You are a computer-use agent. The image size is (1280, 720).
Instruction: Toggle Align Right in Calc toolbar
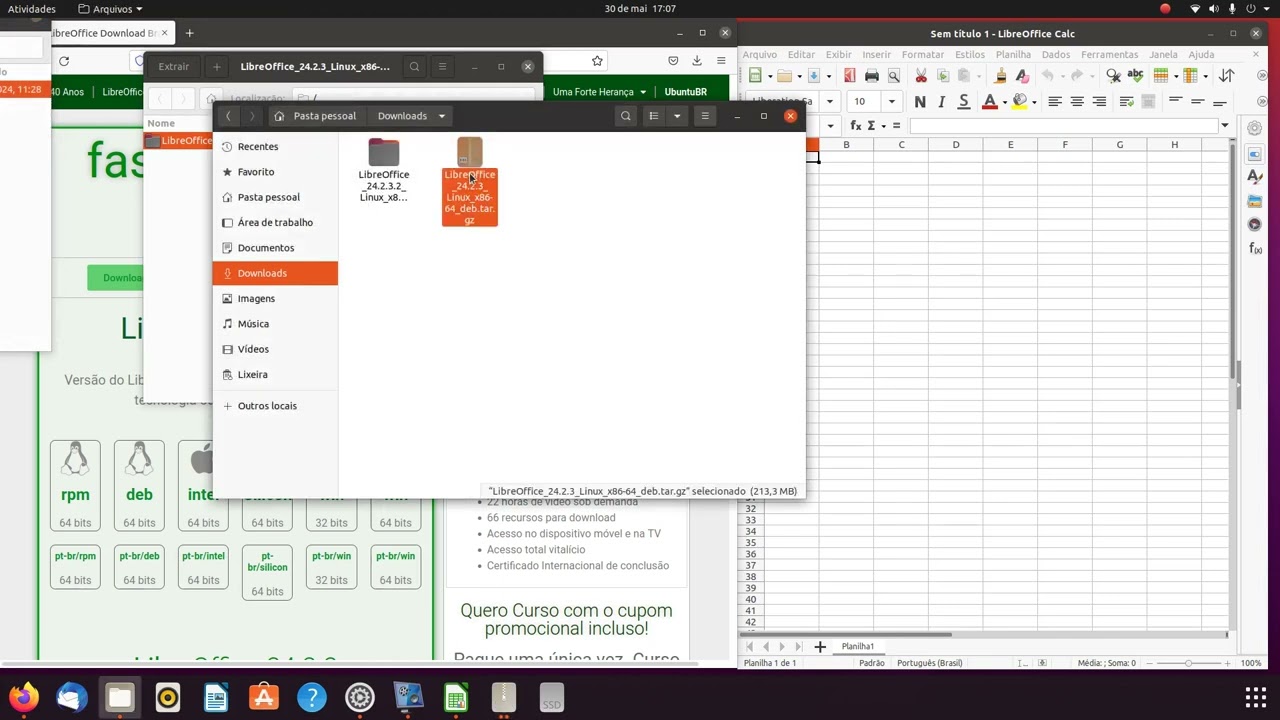[x=1099, y=101]
